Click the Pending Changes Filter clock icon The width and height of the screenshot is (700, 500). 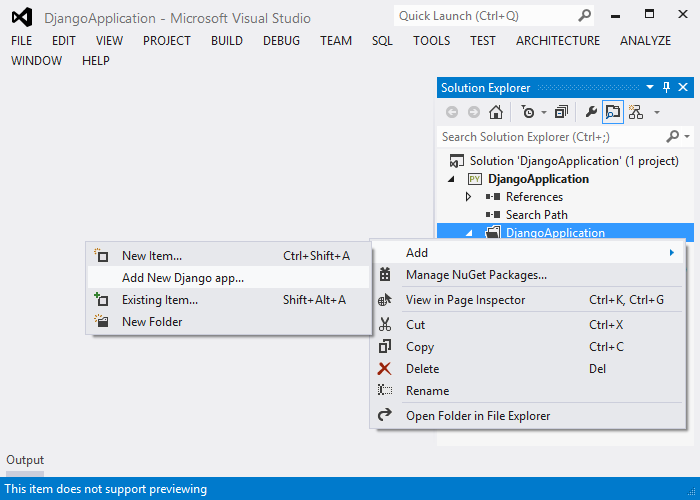(x=528, y=112)
